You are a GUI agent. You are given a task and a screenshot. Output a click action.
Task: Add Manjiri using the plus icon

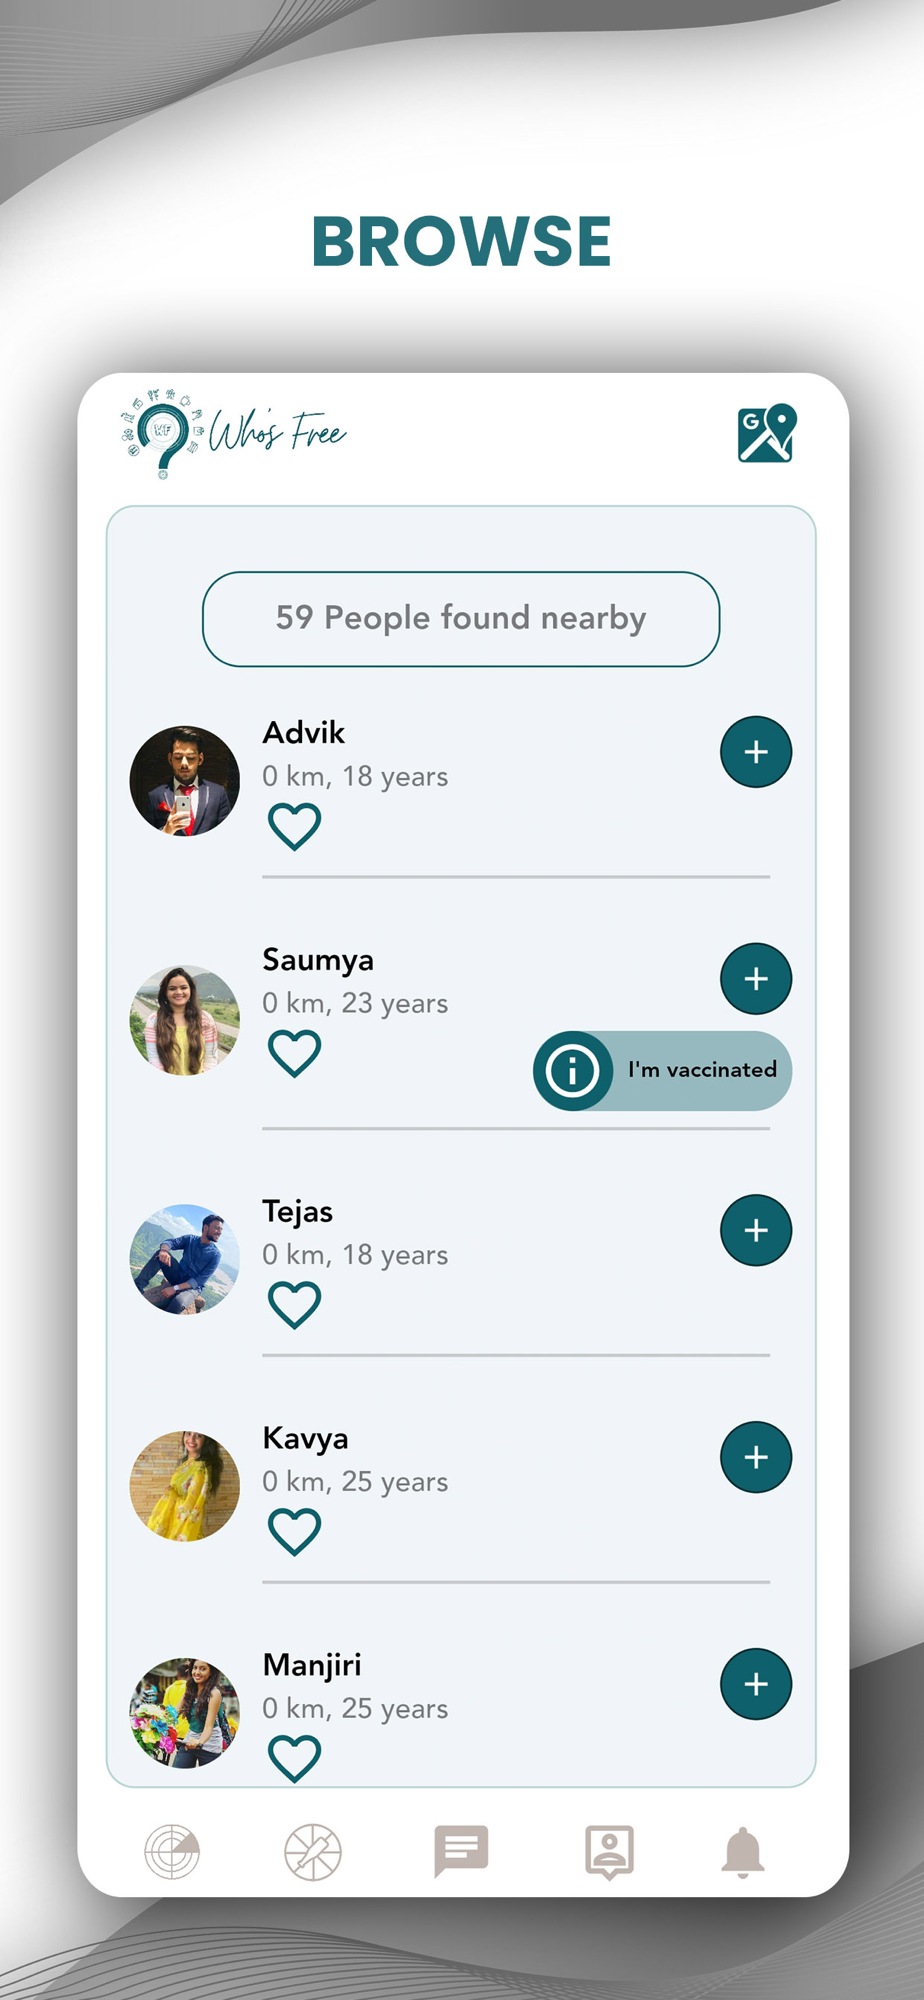click(x=756, y=1684)
